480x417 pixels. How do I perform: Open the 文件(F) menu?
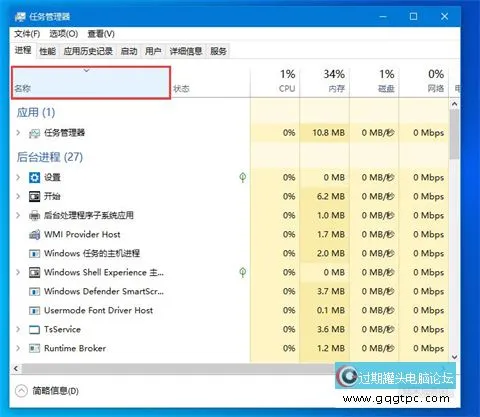point(27,34)
